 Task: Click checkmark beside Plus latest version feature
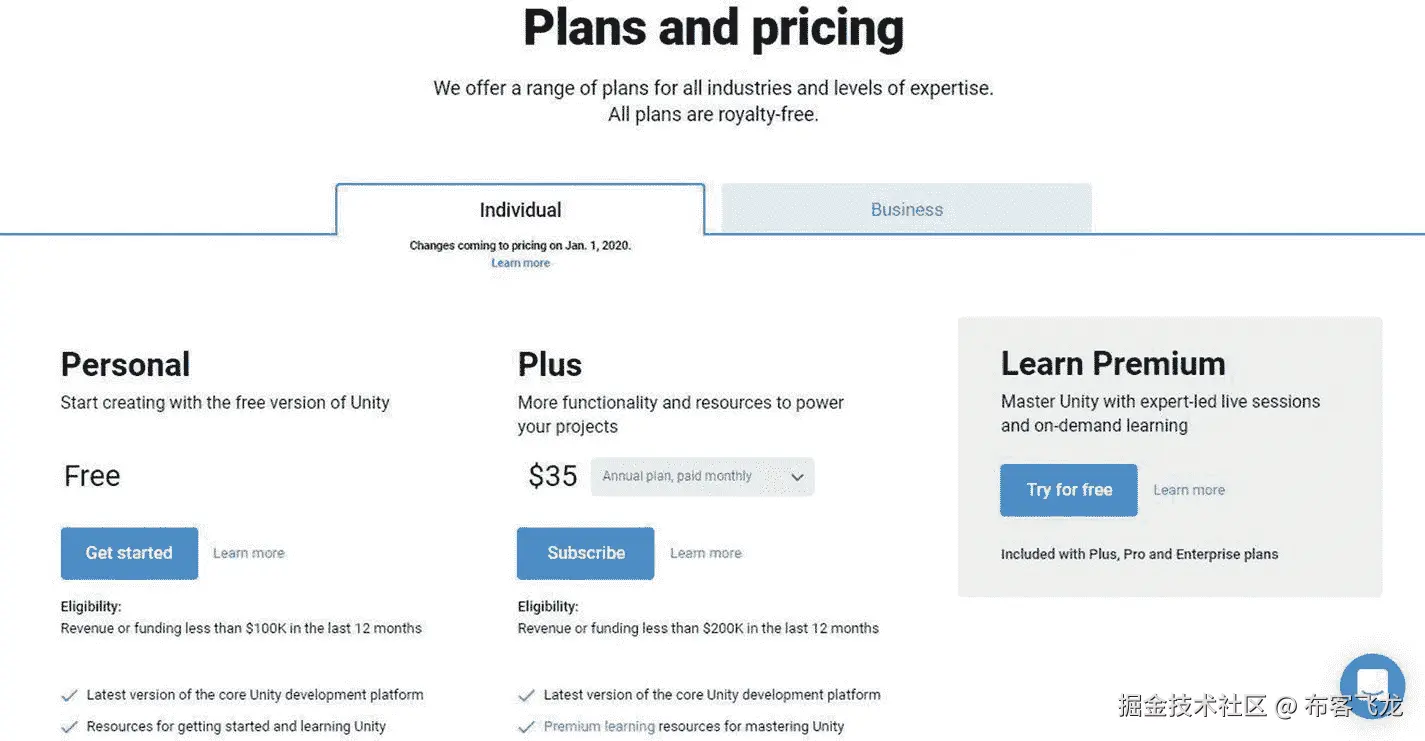click(x=526, y=695)
